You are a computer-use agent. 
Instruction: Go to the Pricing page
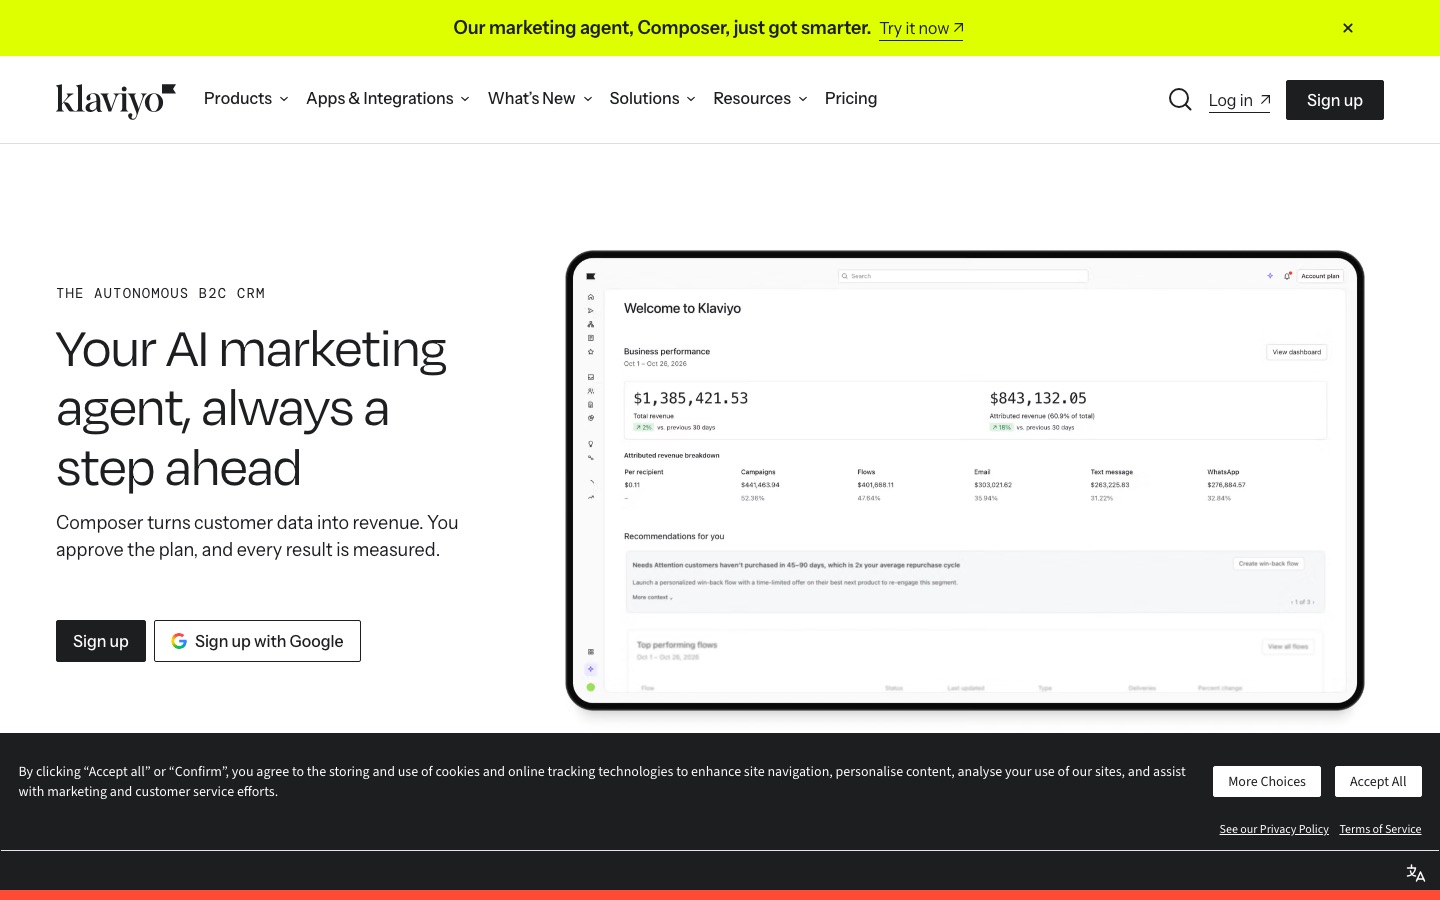click(851, 99)
